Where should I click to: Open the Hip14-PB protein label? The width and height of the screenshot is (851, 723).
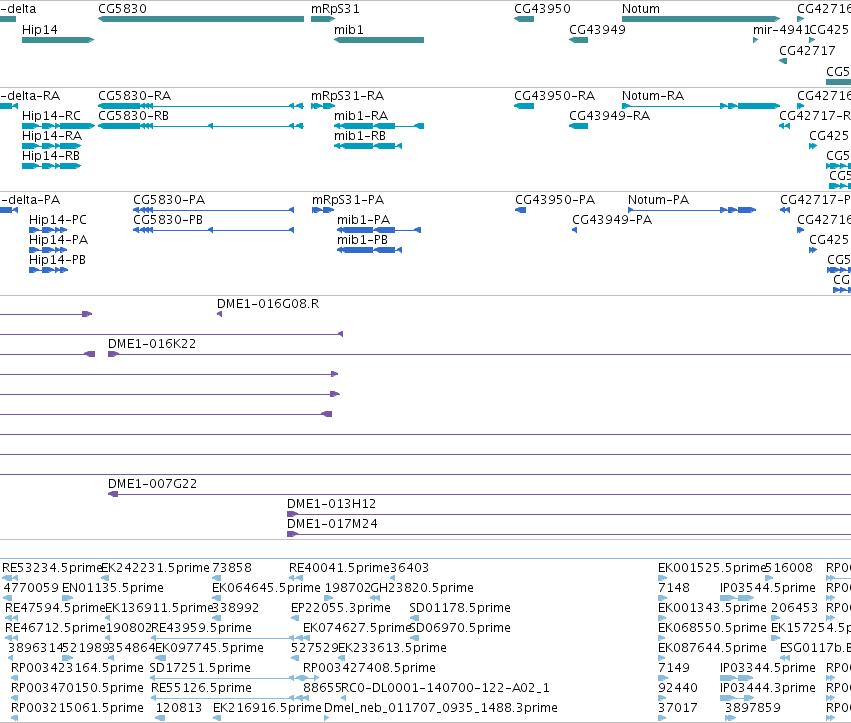pos(57,260)
